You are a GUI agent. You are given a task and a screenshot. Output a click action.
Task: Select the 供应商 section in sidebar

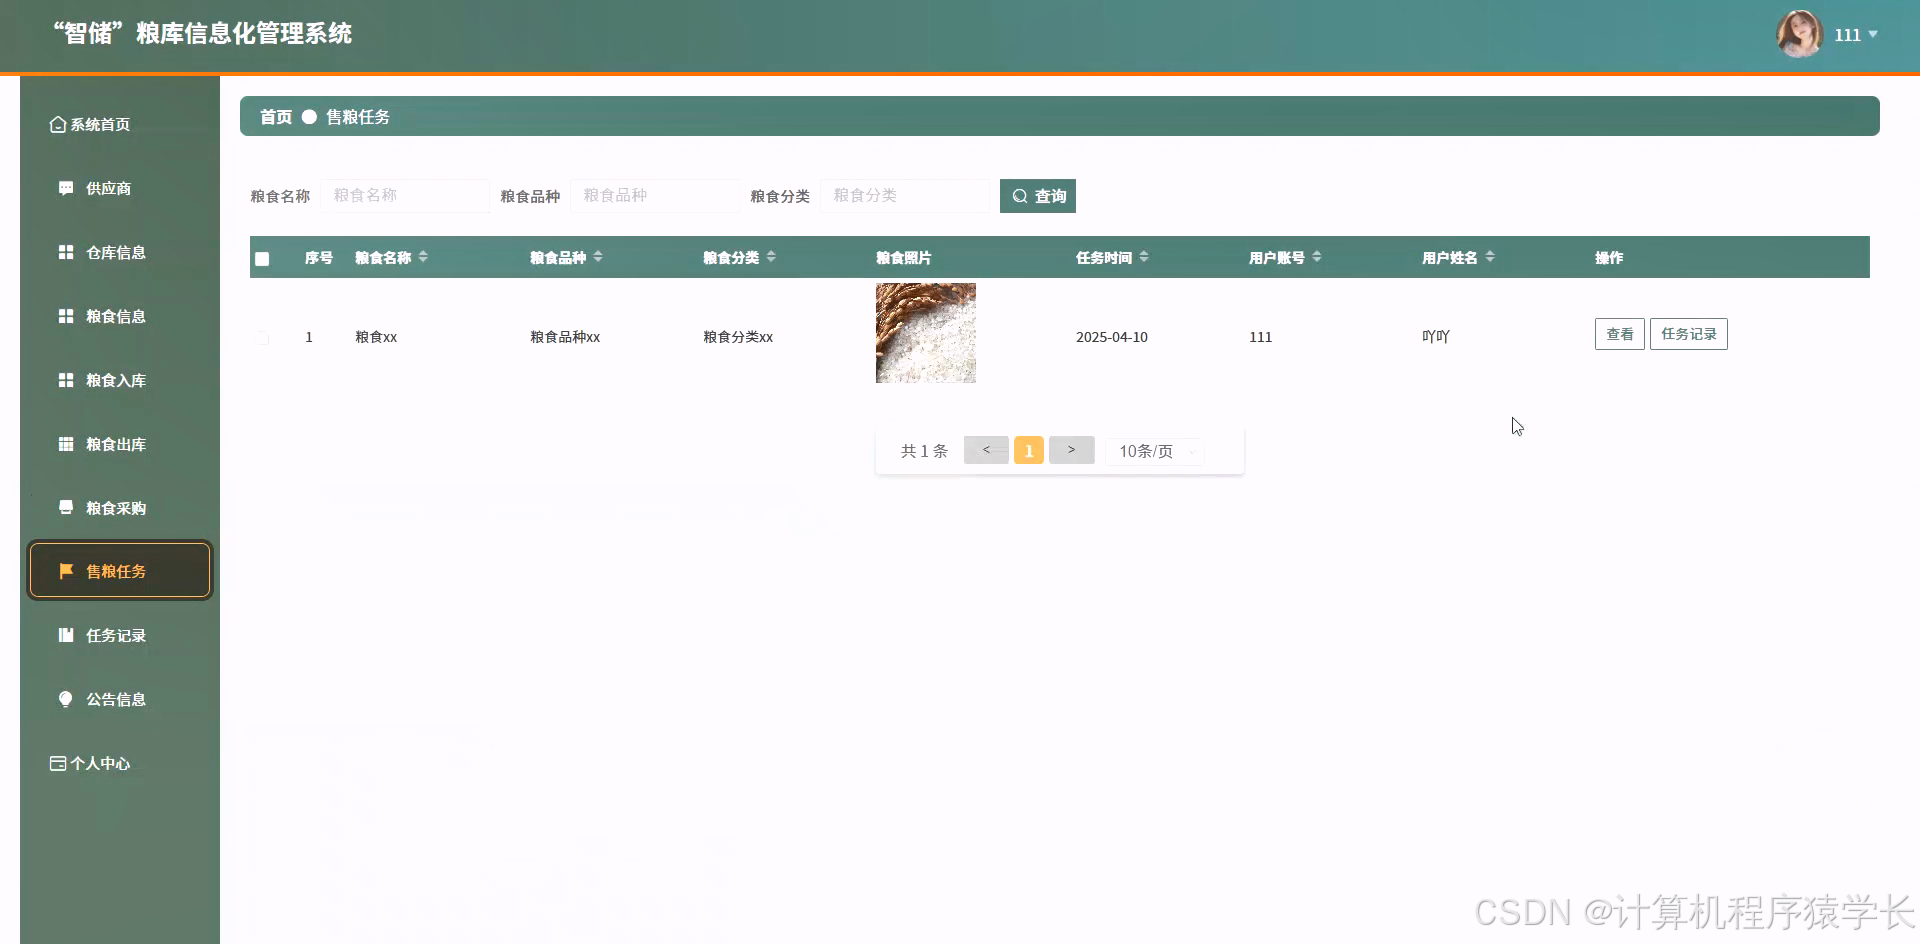(108, 188)
